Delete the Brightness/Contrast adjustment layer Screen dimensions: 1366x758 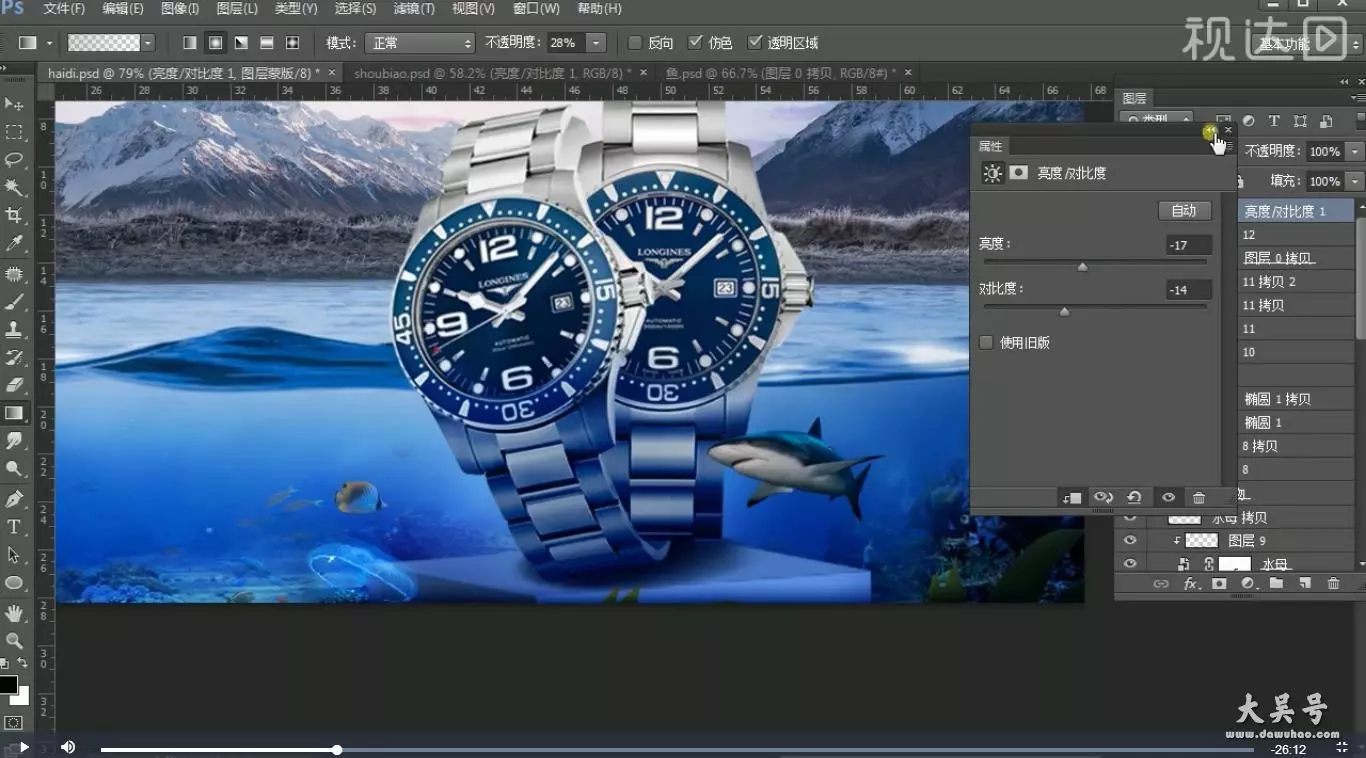[1199, 497]
